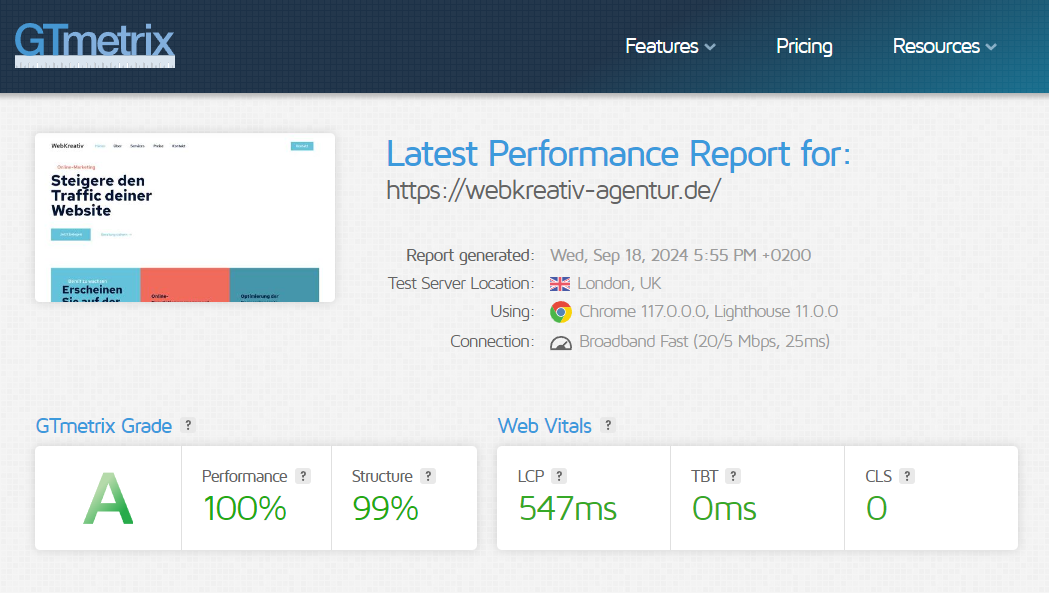Screen dimensions: 1049x593
Task: Click Chrome 117.0.0.0, Lighthouse 11.0.0 text
Action: 708,312
